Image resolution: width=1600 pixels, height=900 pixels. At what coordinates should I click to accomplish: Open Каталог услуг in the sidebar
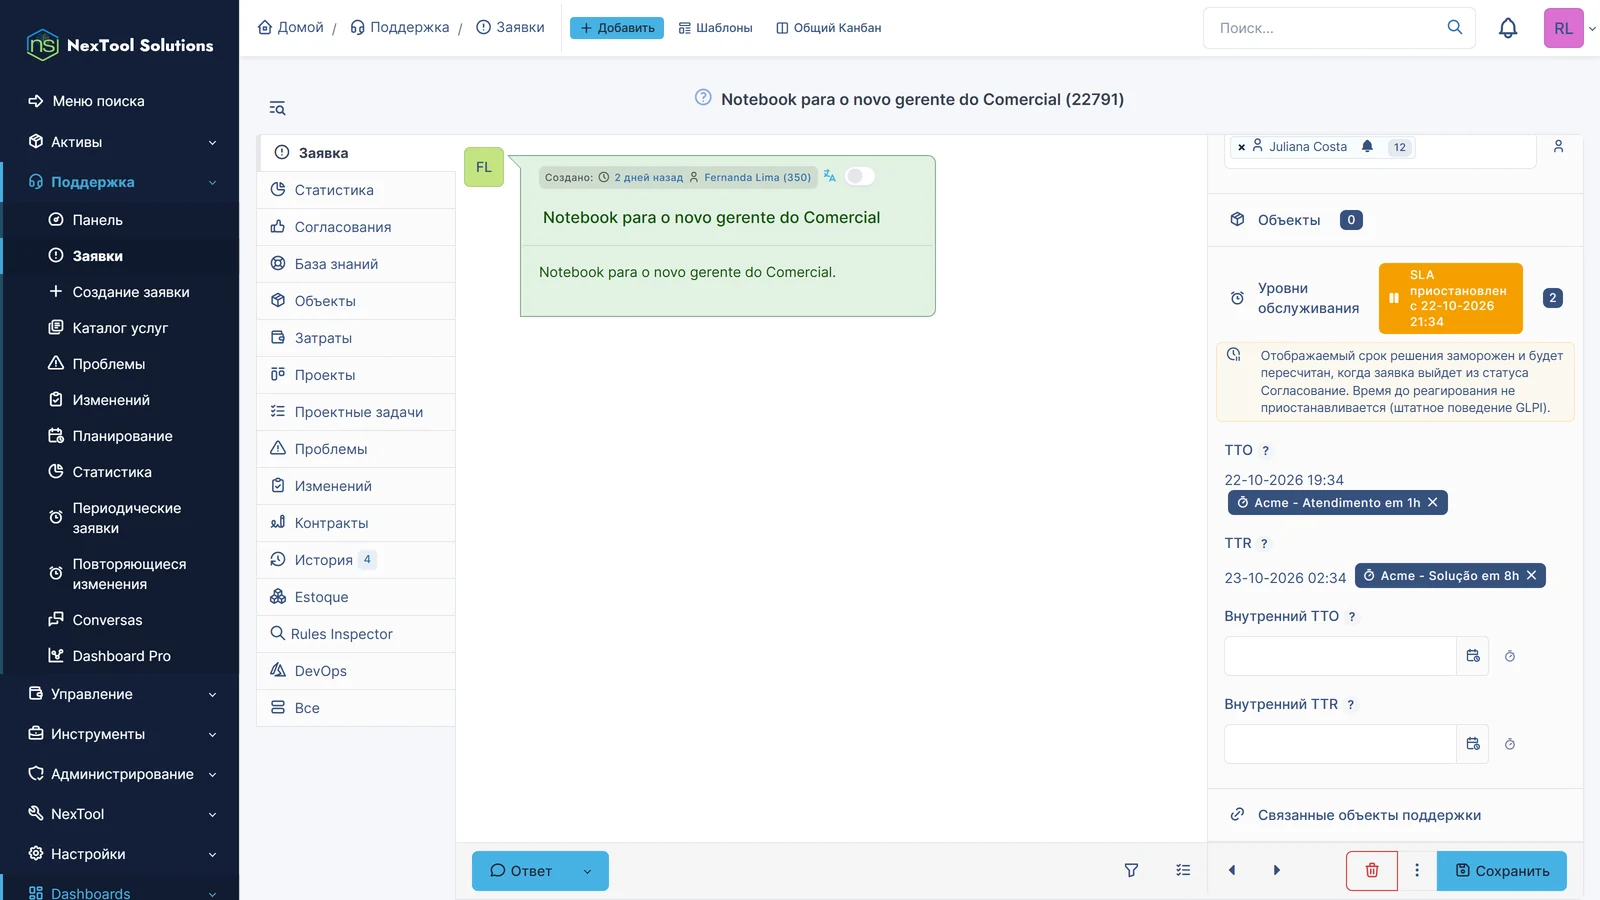tap(120, 328)
